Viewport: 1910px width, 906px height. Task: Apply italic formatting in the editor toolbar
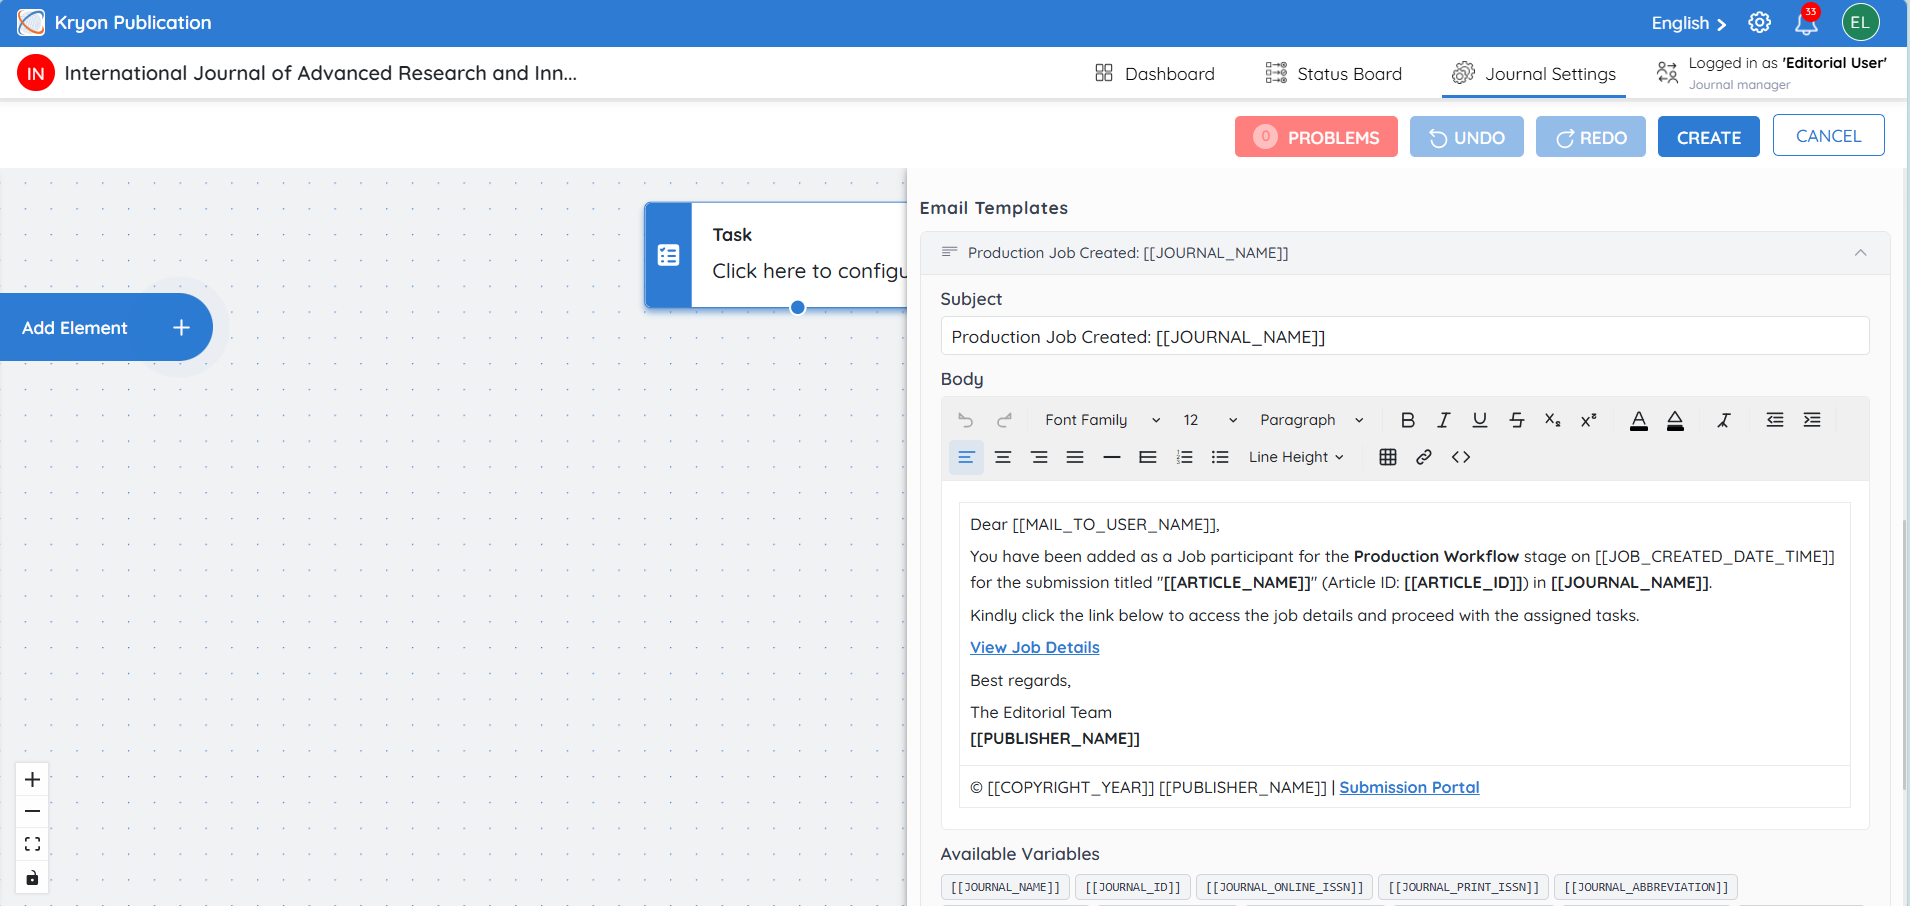1443,420
